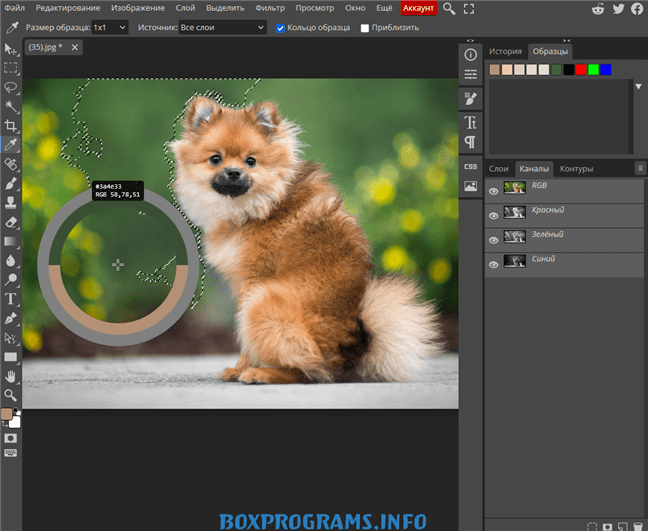
Task: Hide the Красный channel
Action: tap(493, 215)
